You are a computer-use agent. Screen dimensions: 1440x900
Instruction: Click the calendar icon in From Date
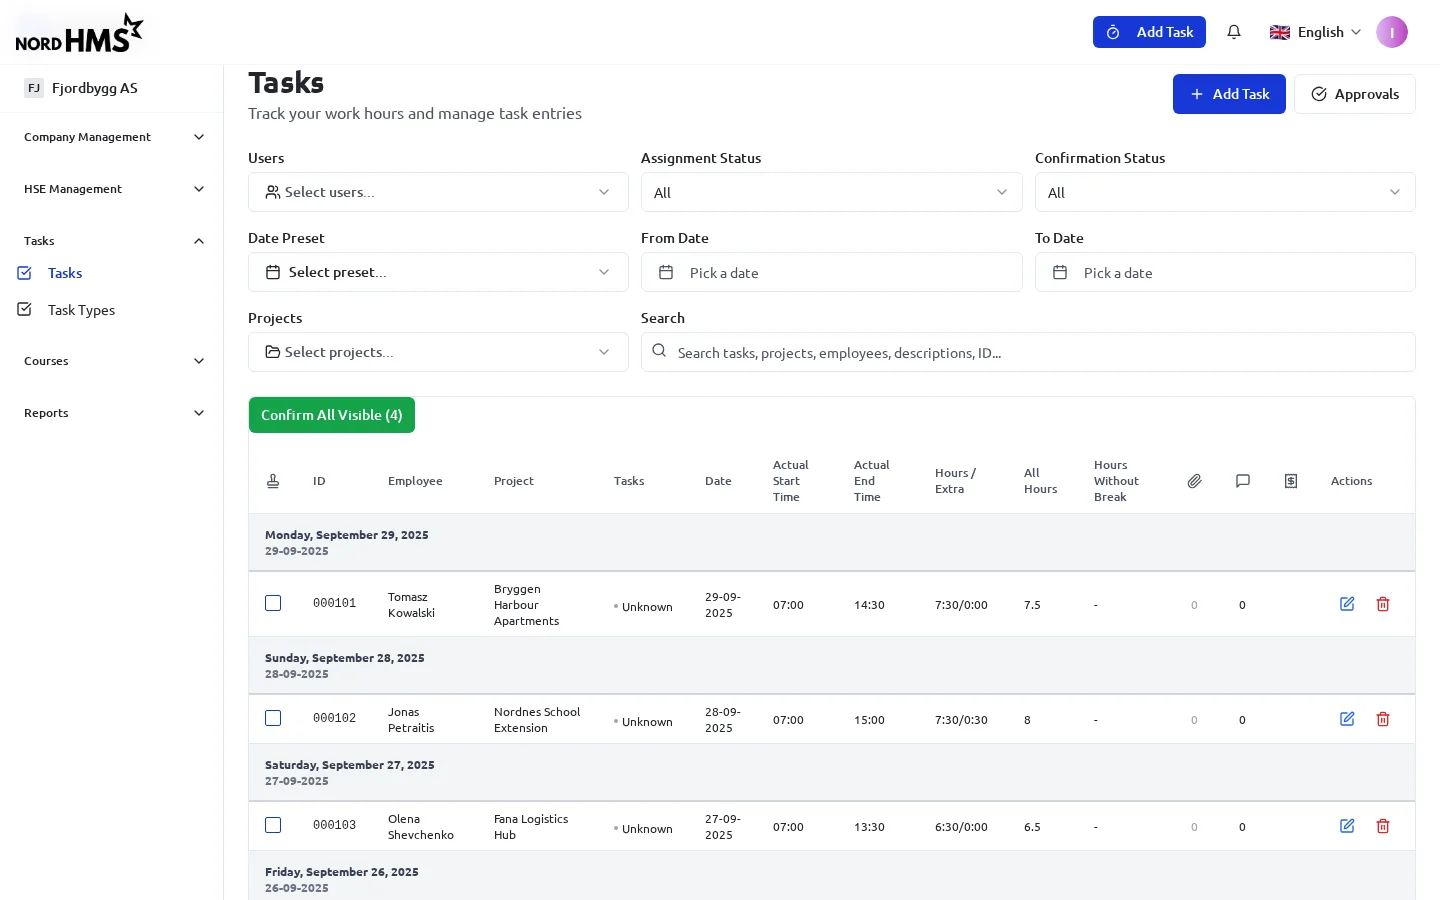pos(666,272)
